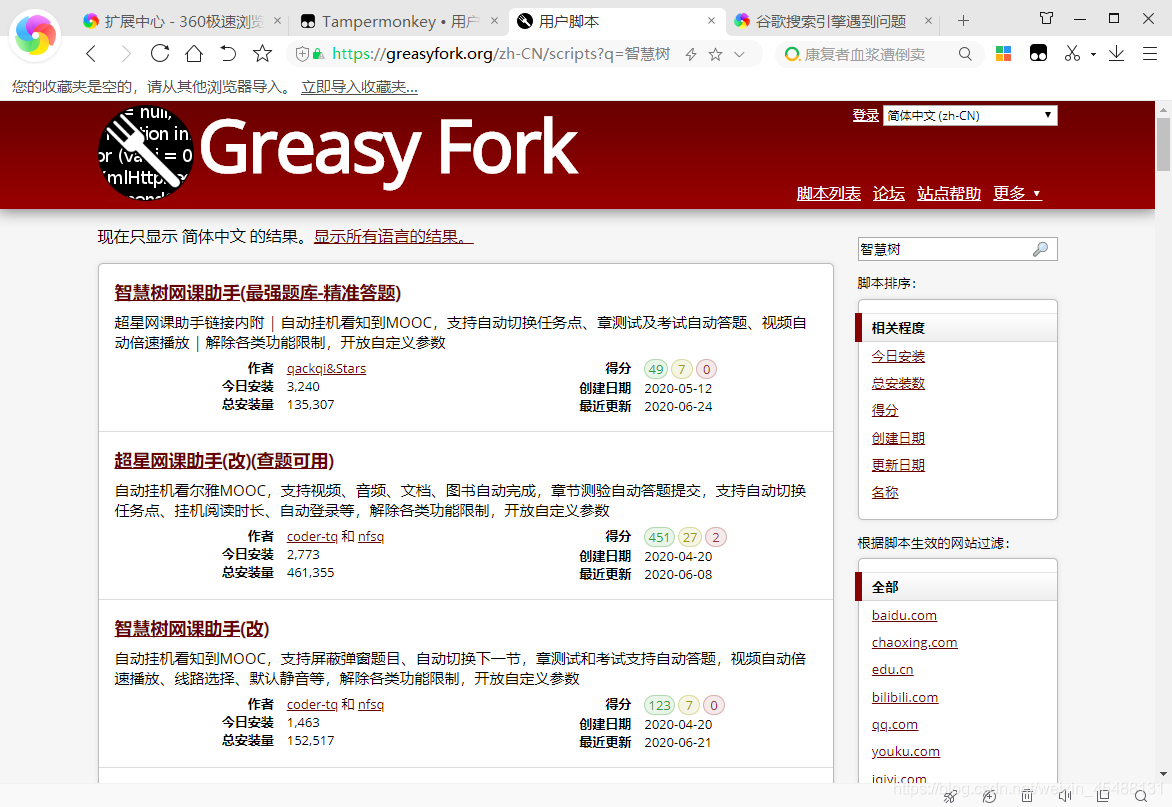Viewport: 1172px width, 807px height.
Task: Click 立即导入收藏夹 link
Action: pyautogui.click(x=360, y=87)
